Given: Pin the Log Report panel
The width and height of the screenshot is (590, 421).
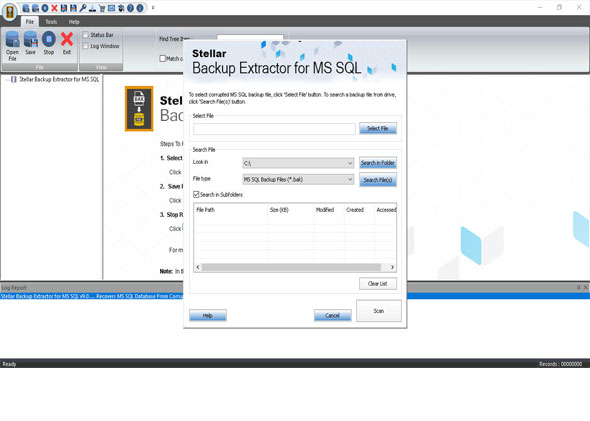Looking at the screenshot, I should [x=578, y=287].
